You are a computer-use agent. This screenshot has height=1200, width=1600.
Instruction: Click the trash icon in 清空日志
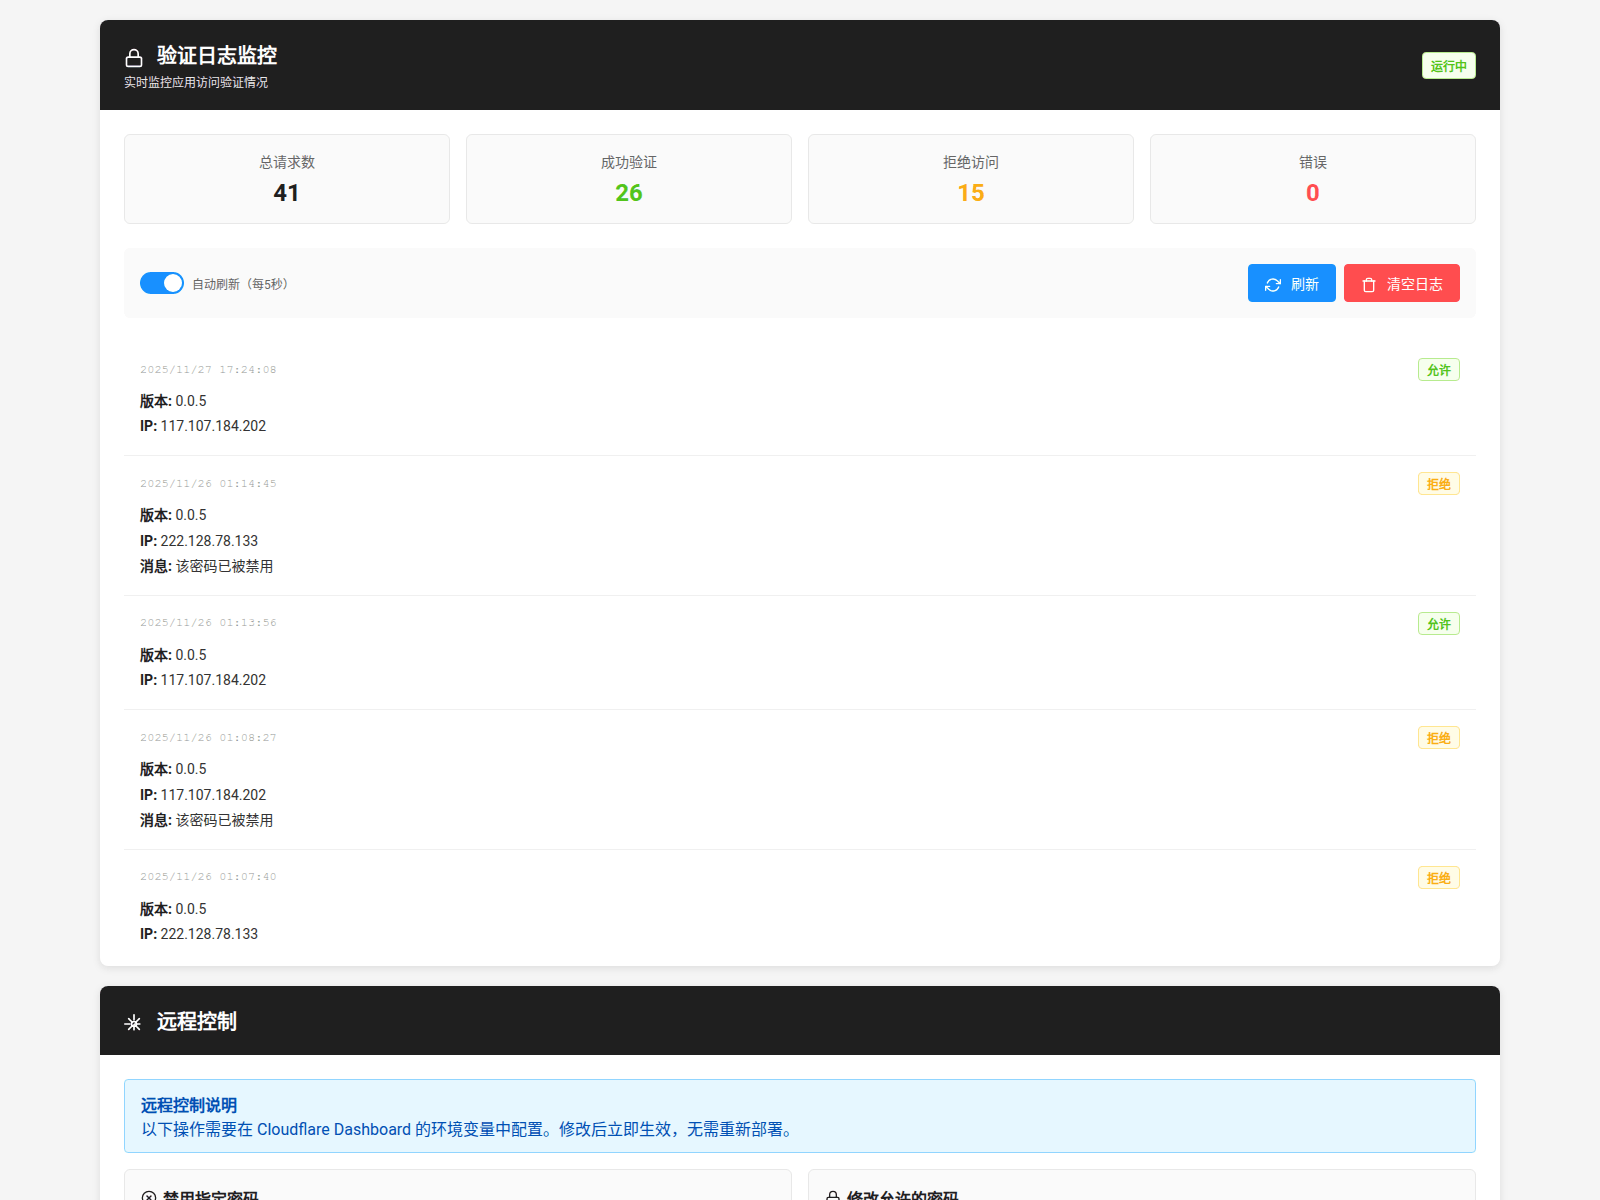click(x=1369, y=285)
